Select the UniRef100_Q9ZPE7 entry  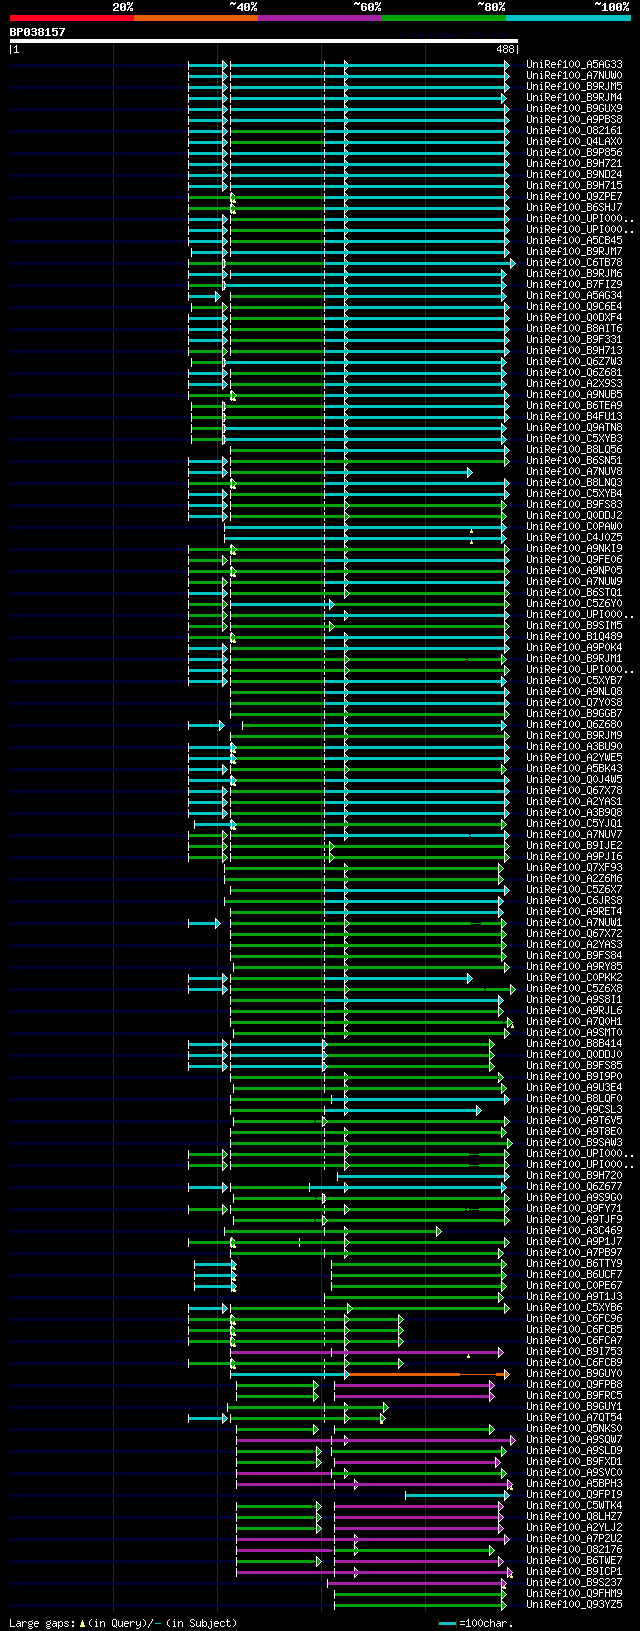(574, 196)
